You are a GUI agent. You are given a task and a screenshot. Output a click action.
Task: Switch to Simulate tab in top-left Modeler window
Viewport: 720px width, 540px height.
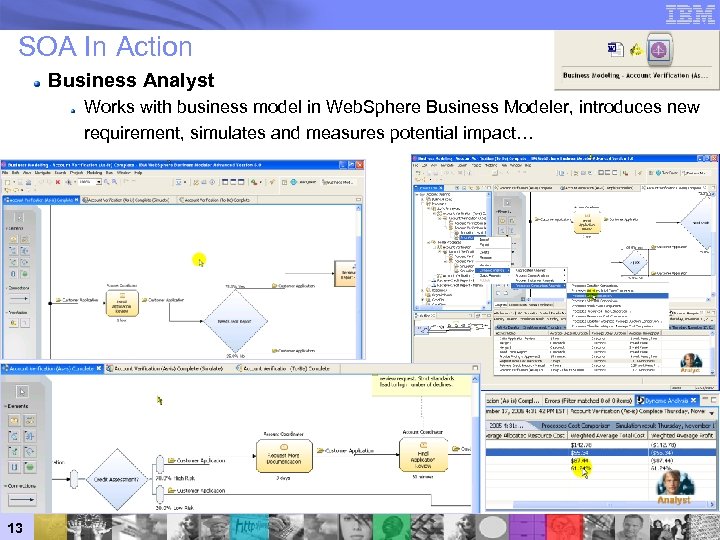pos(126,200)
